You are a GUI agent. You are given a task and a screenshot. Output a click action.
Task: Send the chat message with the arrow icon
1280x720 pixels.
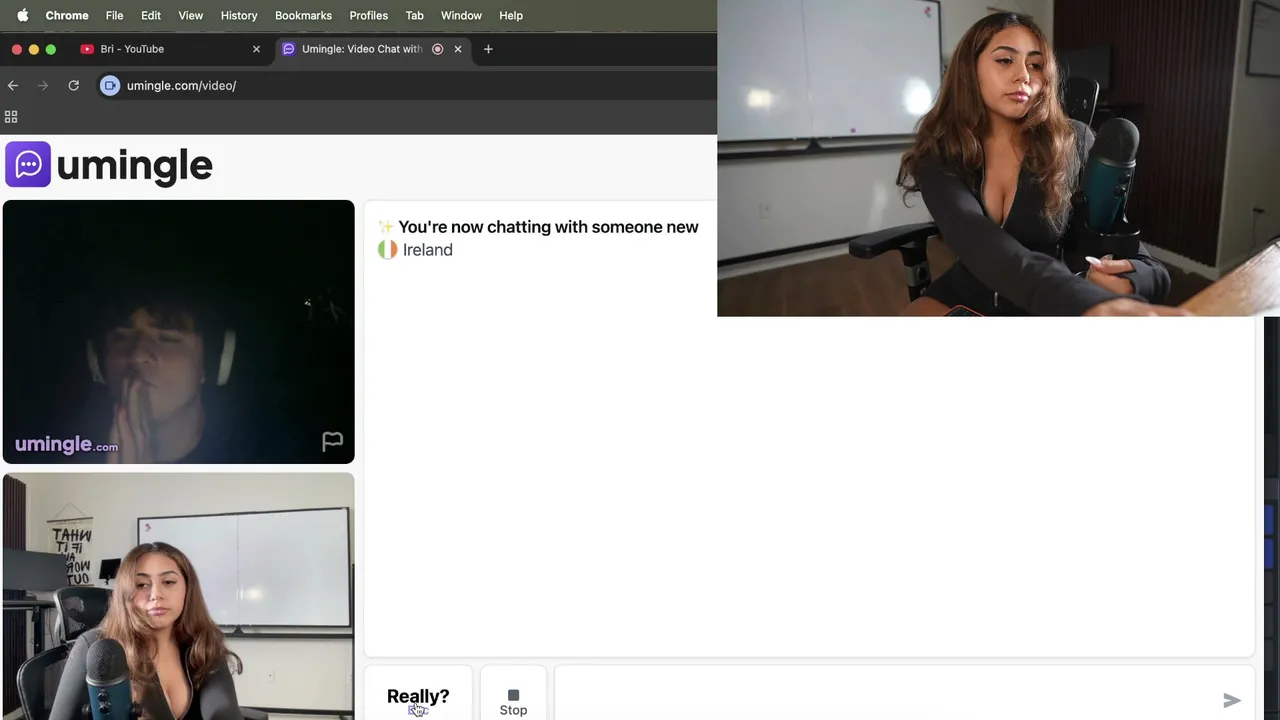click(x=1232, y=701)
